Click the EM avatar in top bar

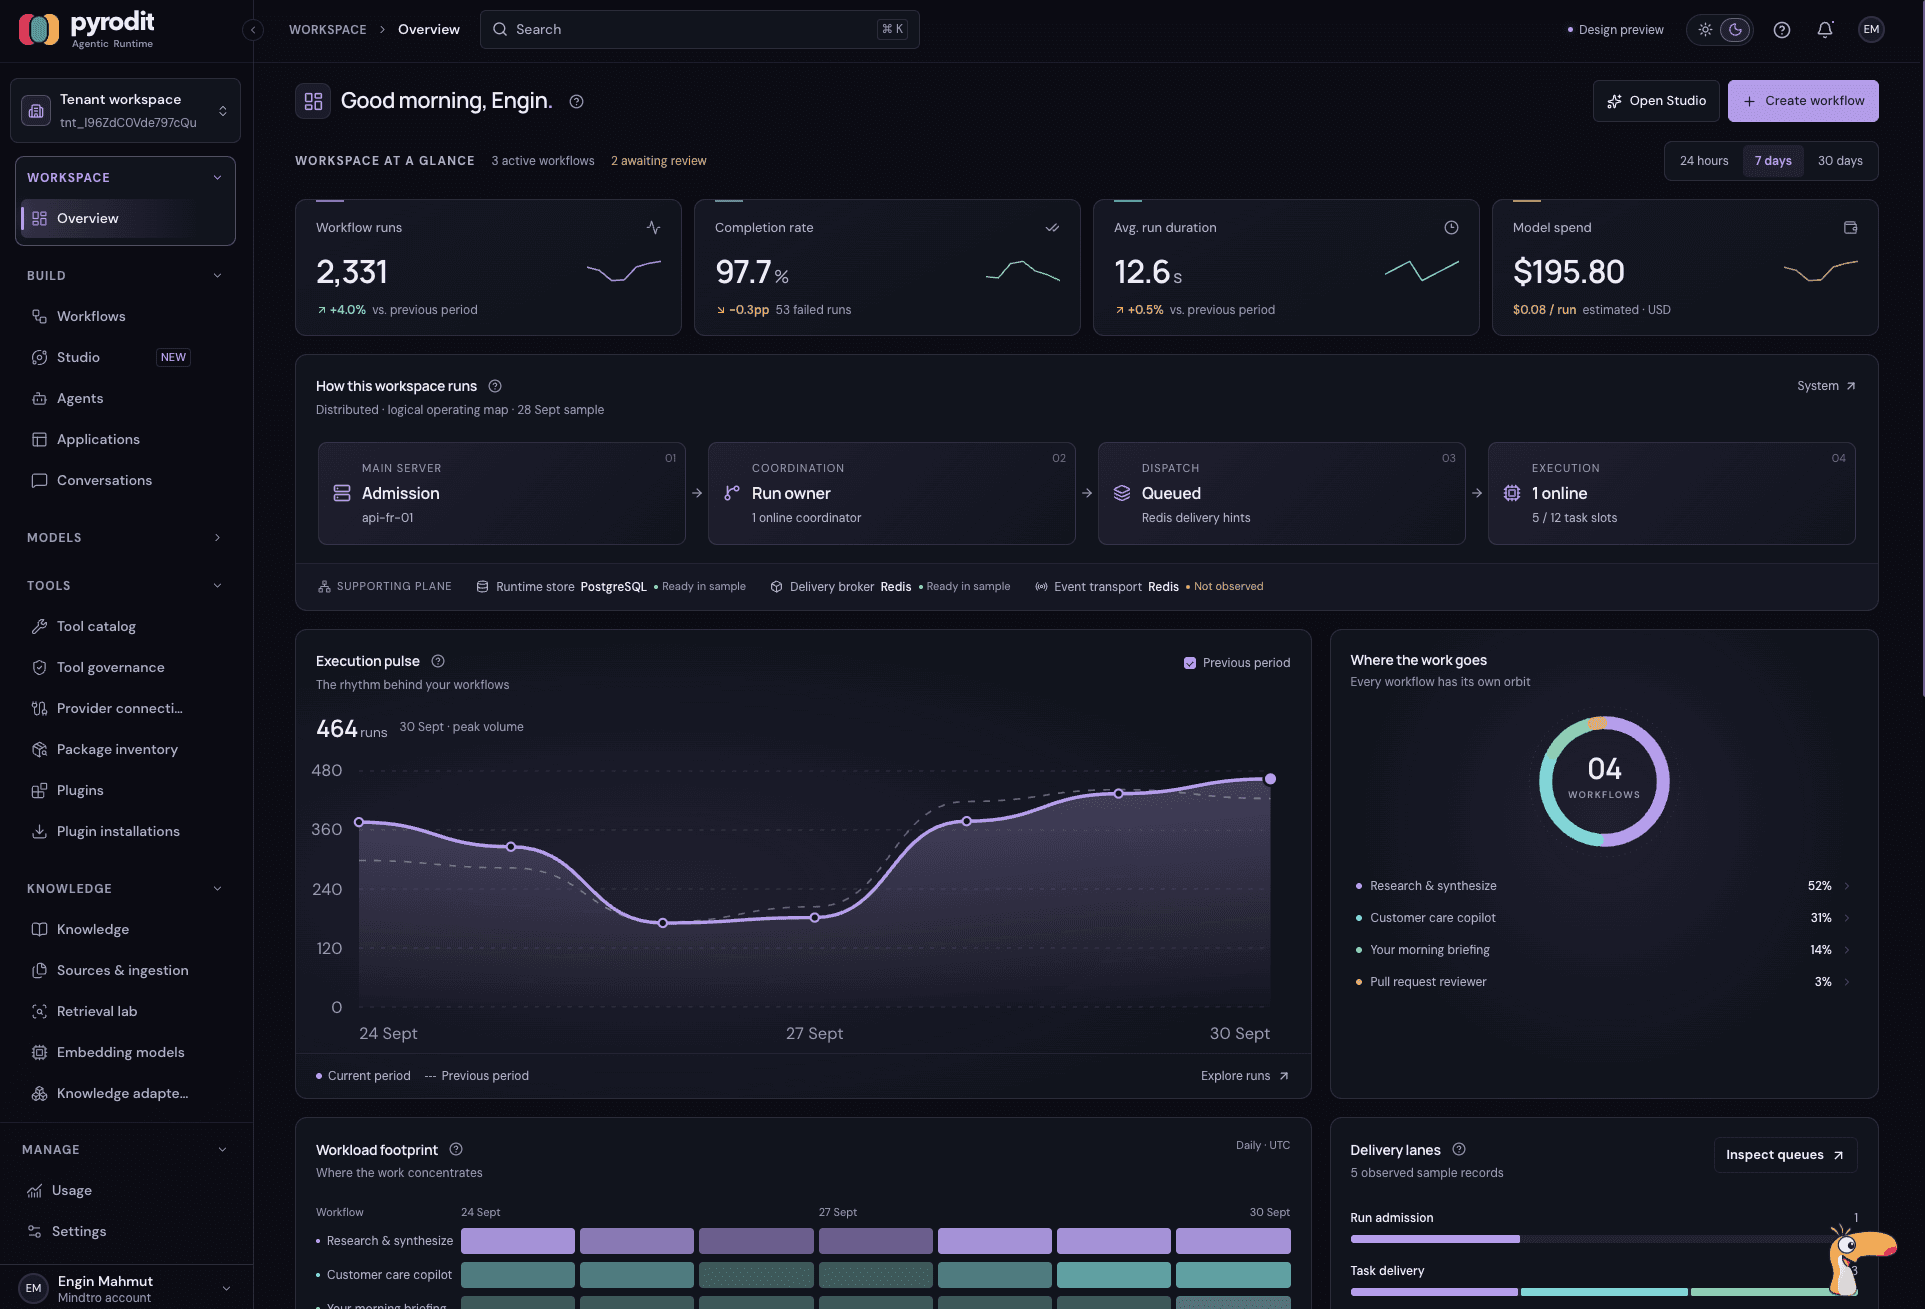[1871, 30]
